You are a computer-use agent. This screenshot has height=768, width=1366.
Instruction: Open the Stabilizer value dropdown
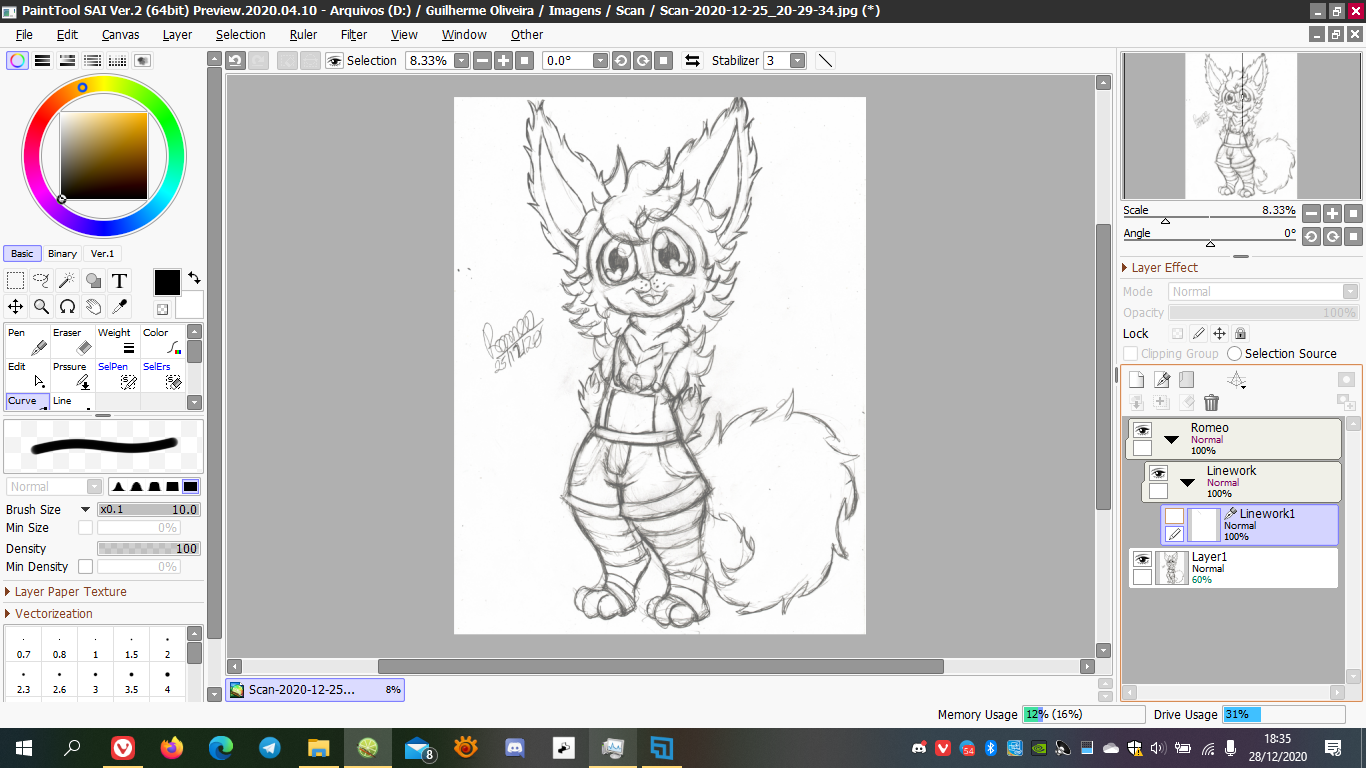click(x=797, y=61)
